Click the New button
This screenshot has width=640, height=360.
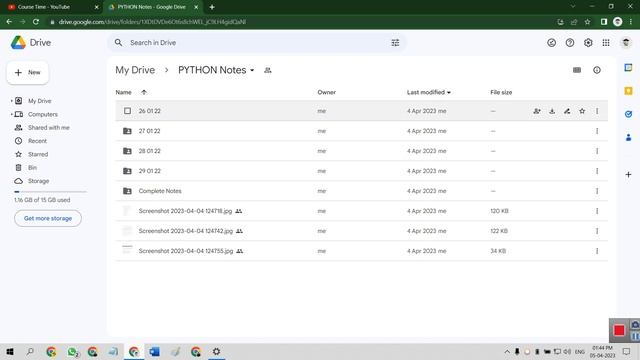[28, 73]
